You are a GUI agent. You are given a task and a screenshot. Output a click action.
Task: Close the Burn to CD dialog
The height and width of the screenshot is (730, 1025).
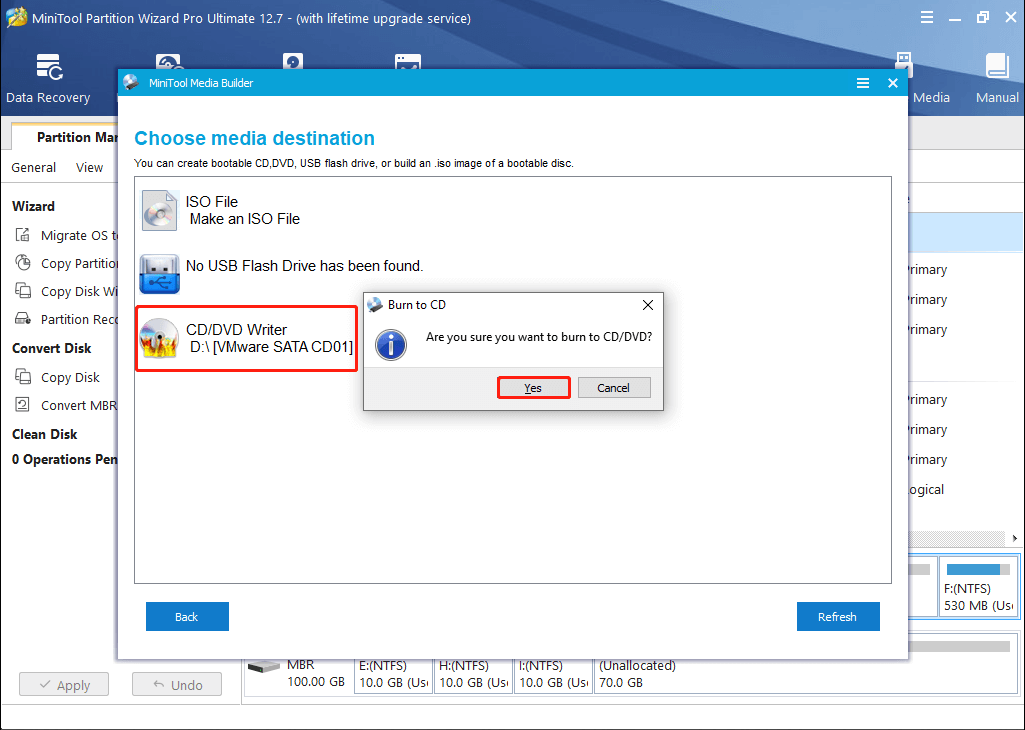pos(648,305)
